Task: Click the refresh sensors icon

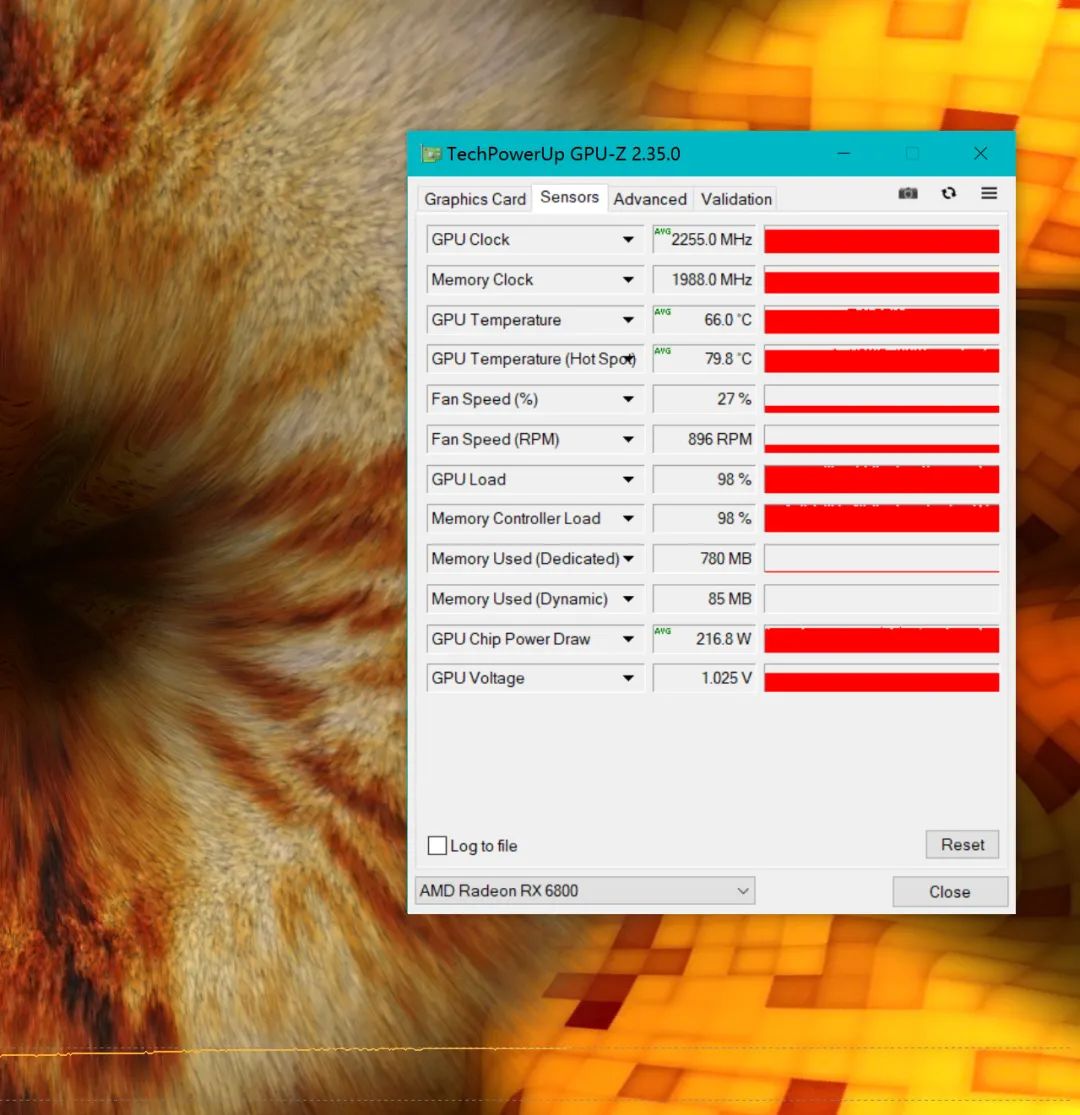Action: [948, 193]
